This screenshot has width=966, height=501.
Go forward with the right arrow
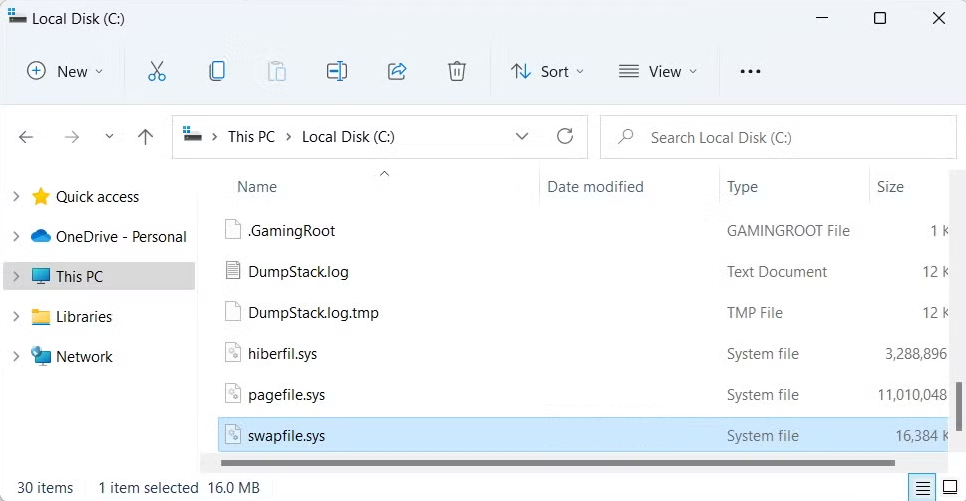(x=71, y=137)
